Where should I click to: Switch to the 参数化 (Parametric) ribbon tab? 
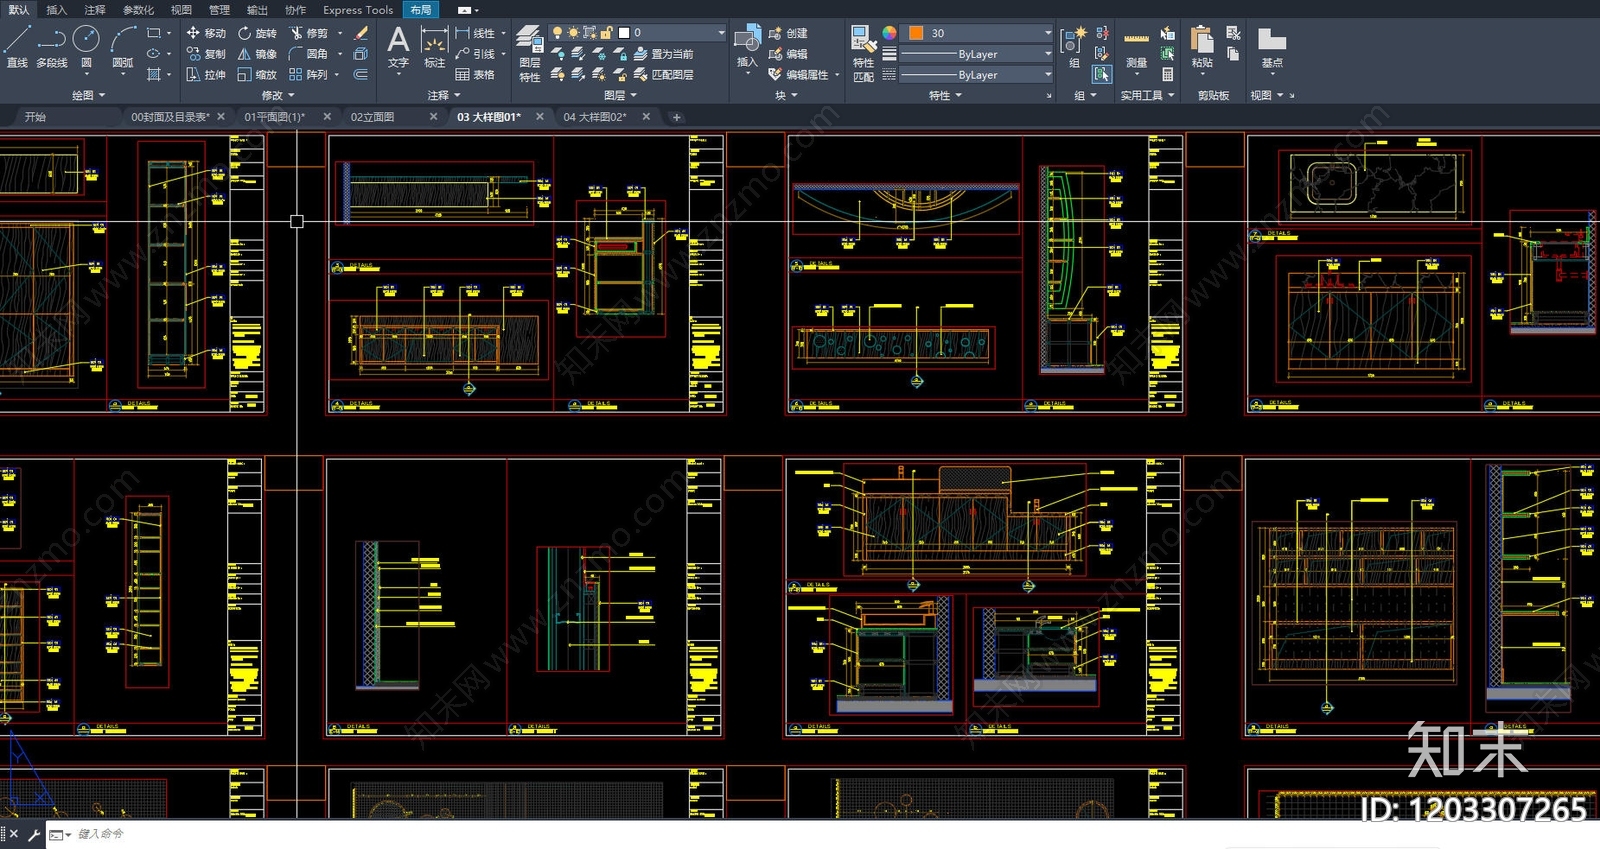click(x=138, y=10)
